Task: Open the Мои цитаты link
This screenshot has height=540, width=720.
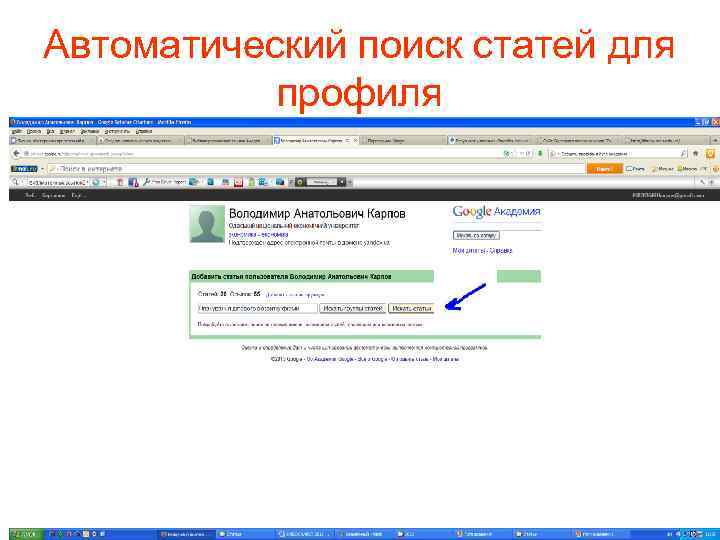Action: tap(469, 250)
